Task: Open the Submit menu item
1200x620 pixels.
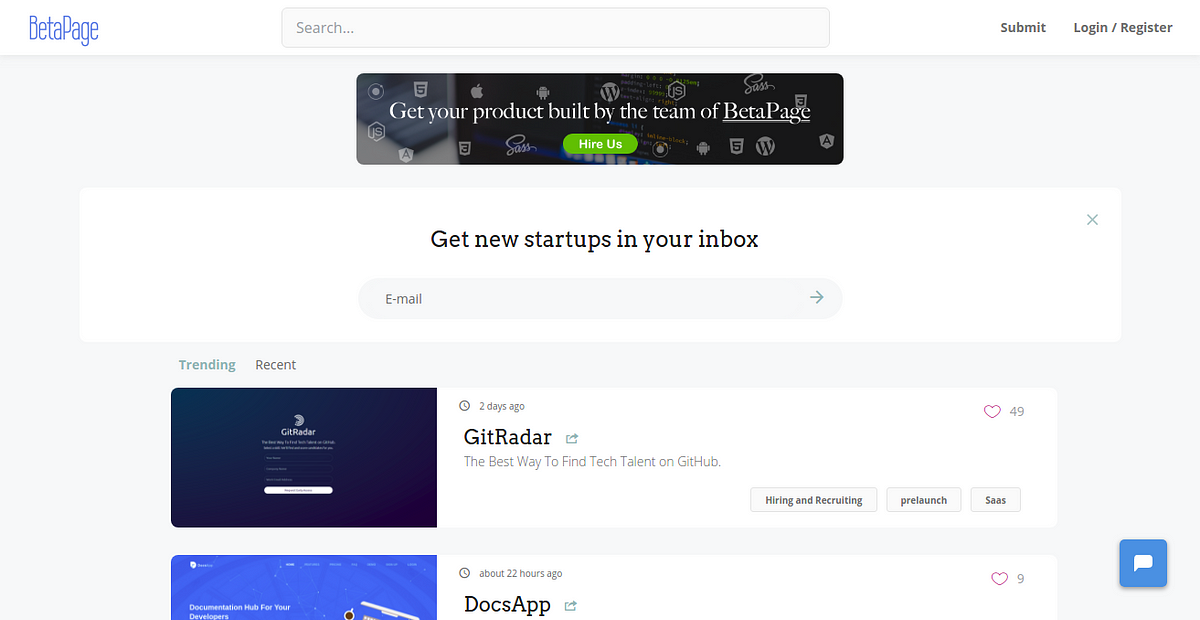Action: pos(1022,27)
